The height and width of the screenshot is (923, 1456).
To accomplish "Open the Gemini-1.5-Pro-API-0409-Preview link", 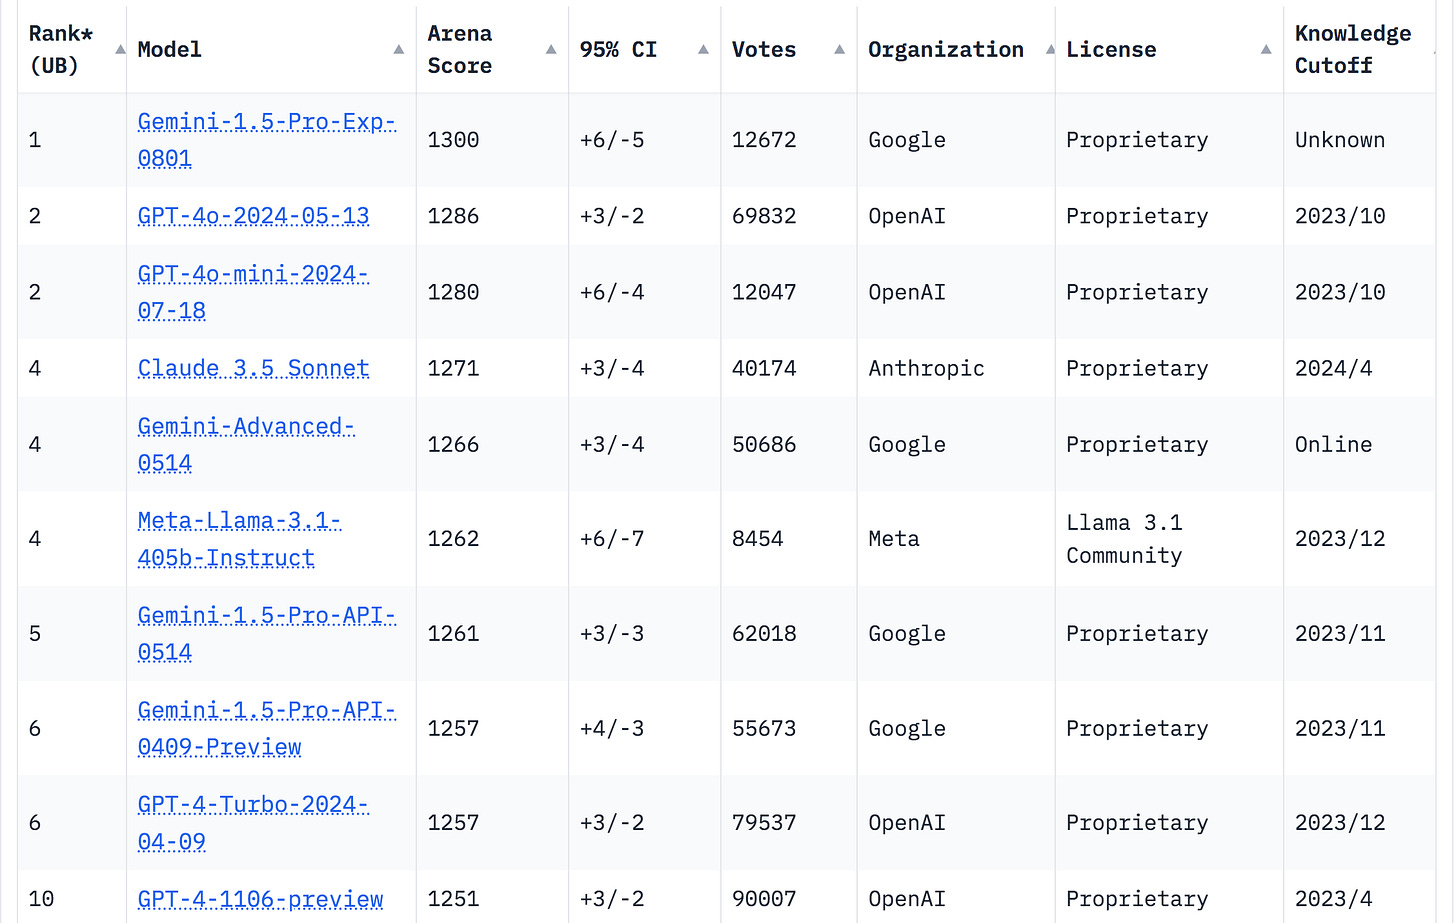I will 266,728.
